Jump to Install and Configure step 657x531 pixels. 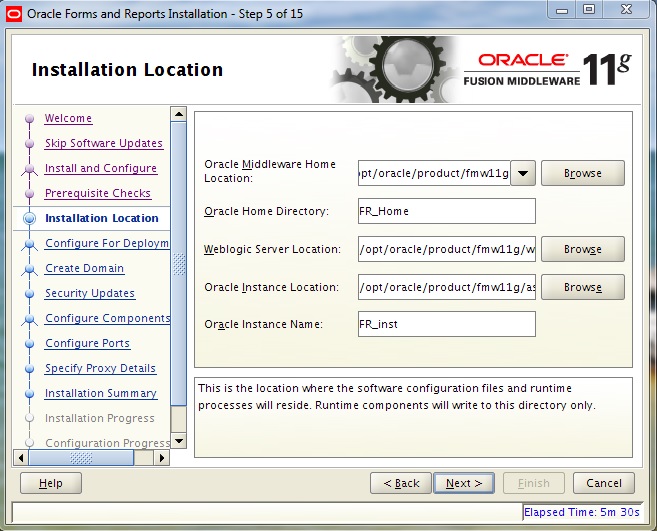pyautogui.click(x=100, y=169)
